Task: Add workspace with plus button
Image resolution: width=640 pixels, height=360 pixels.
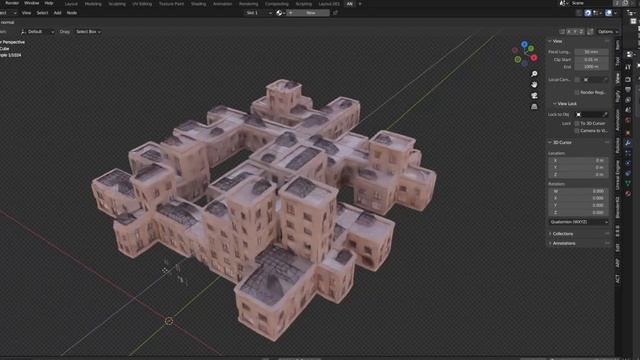Action: click(x=360, y=4)
